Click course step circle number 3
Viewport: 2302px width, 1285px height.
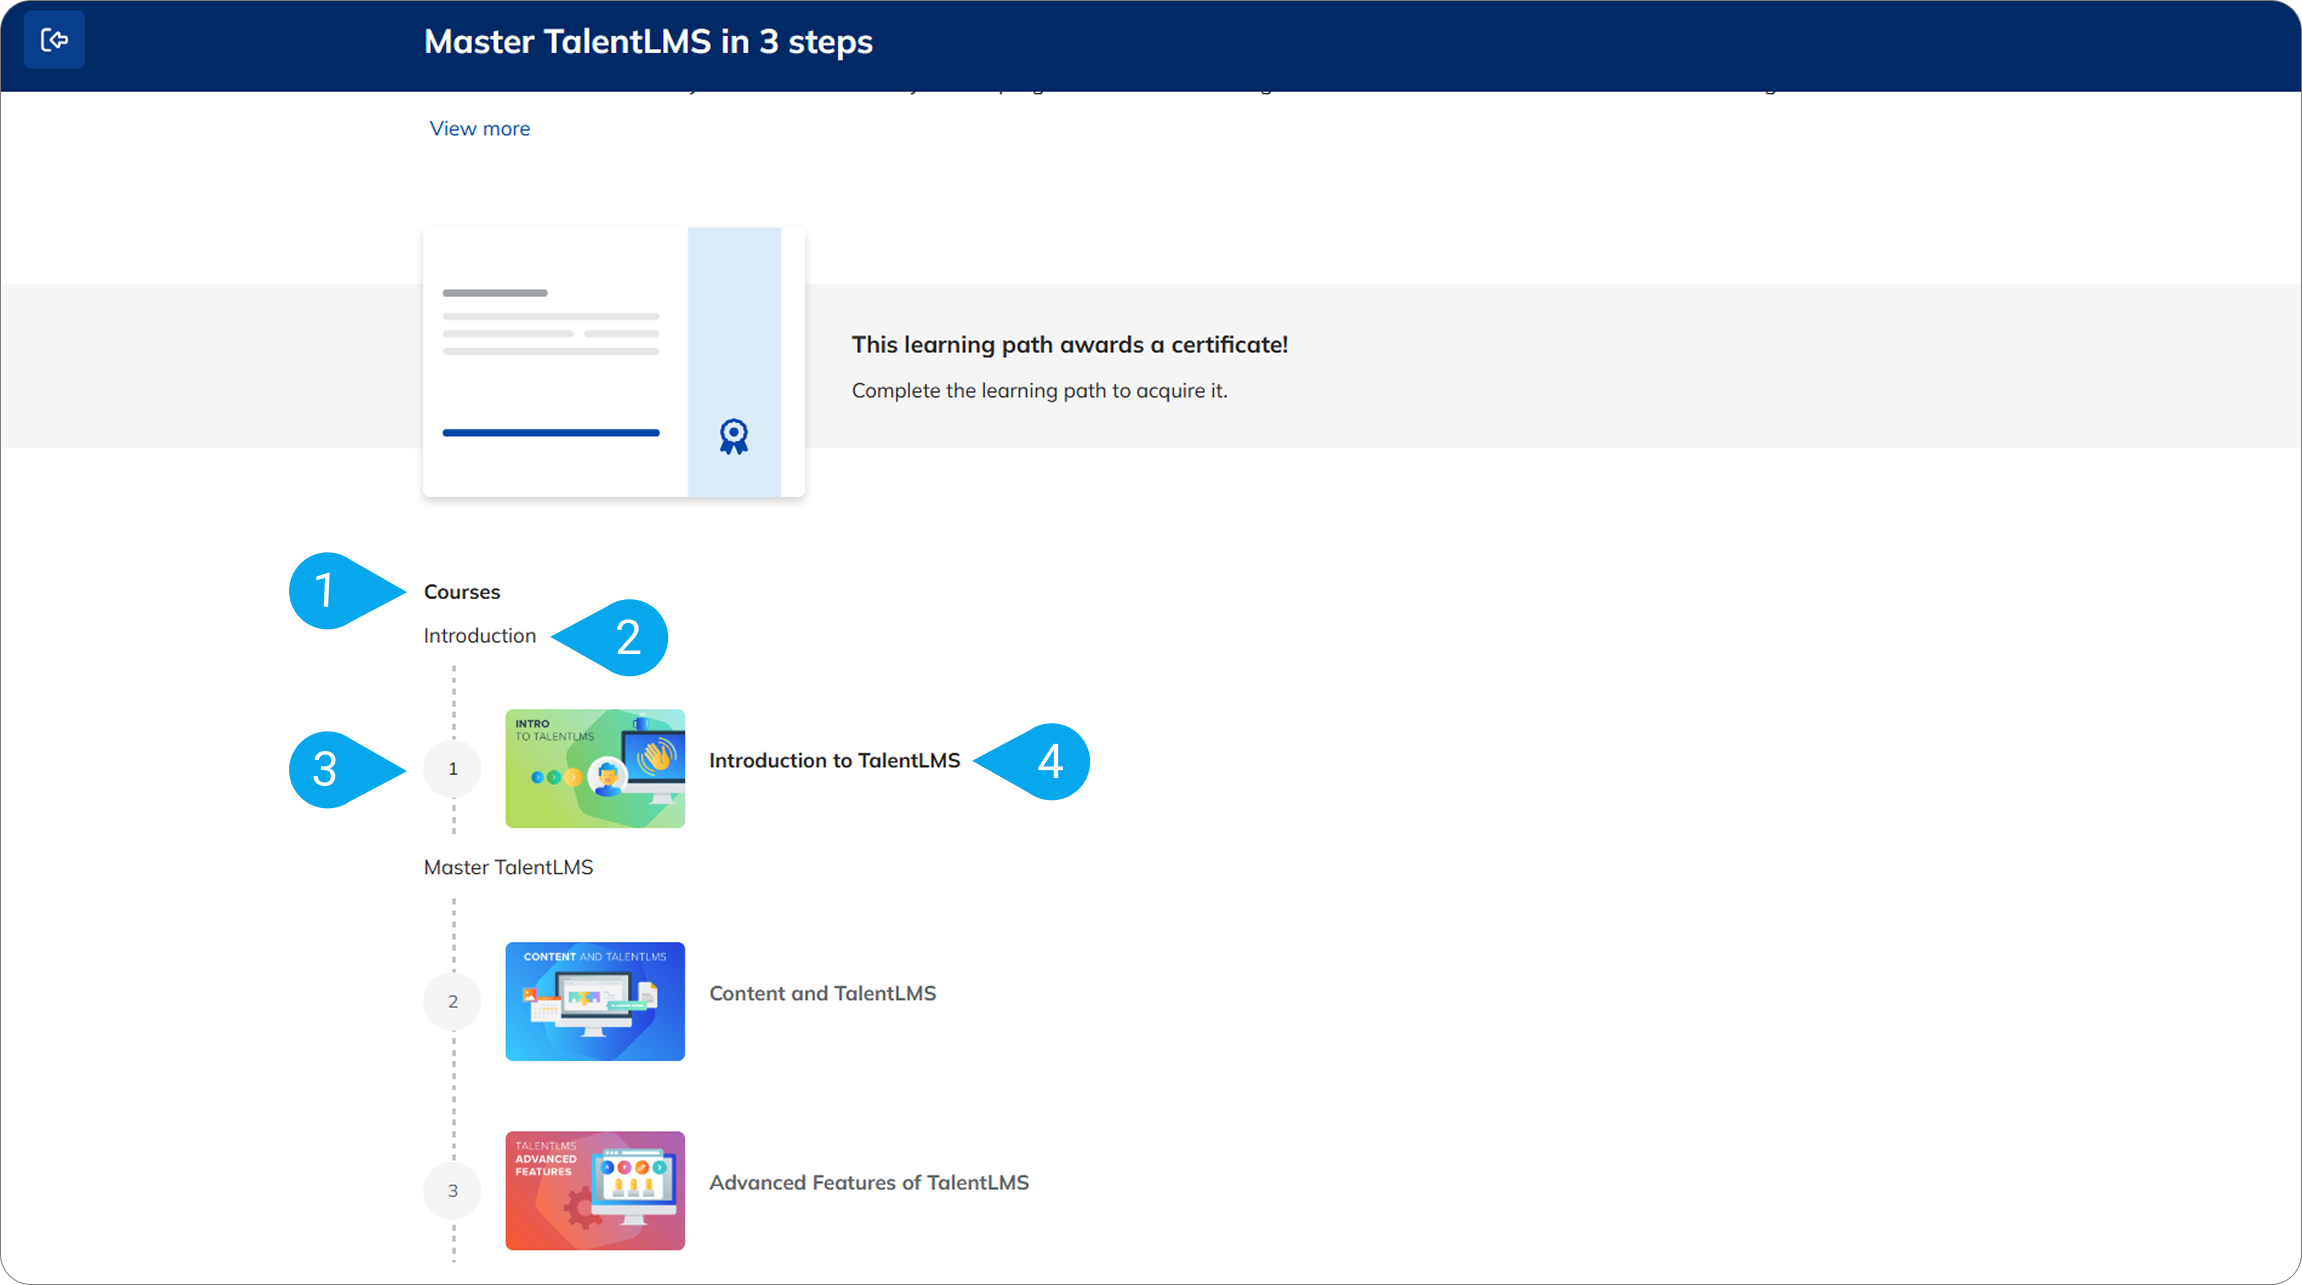pos(453,1190)
